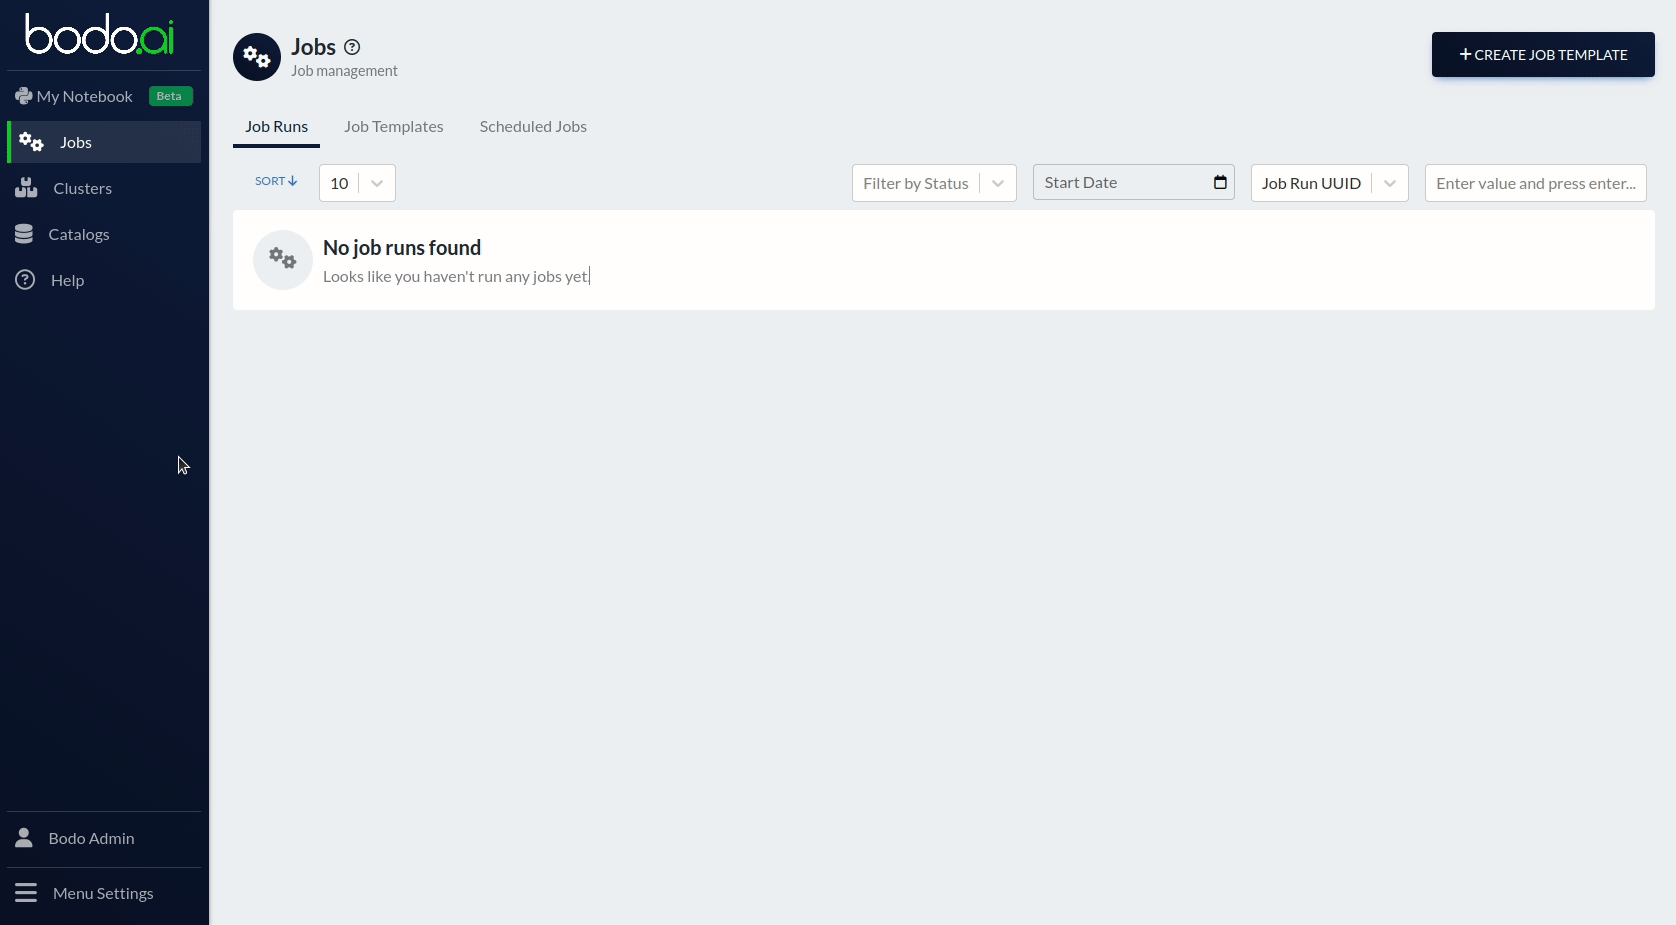Viewport: 1676px width, 925px height.
Task: Click the Help circle icon in sidebar
Action: tap(25, 280)
